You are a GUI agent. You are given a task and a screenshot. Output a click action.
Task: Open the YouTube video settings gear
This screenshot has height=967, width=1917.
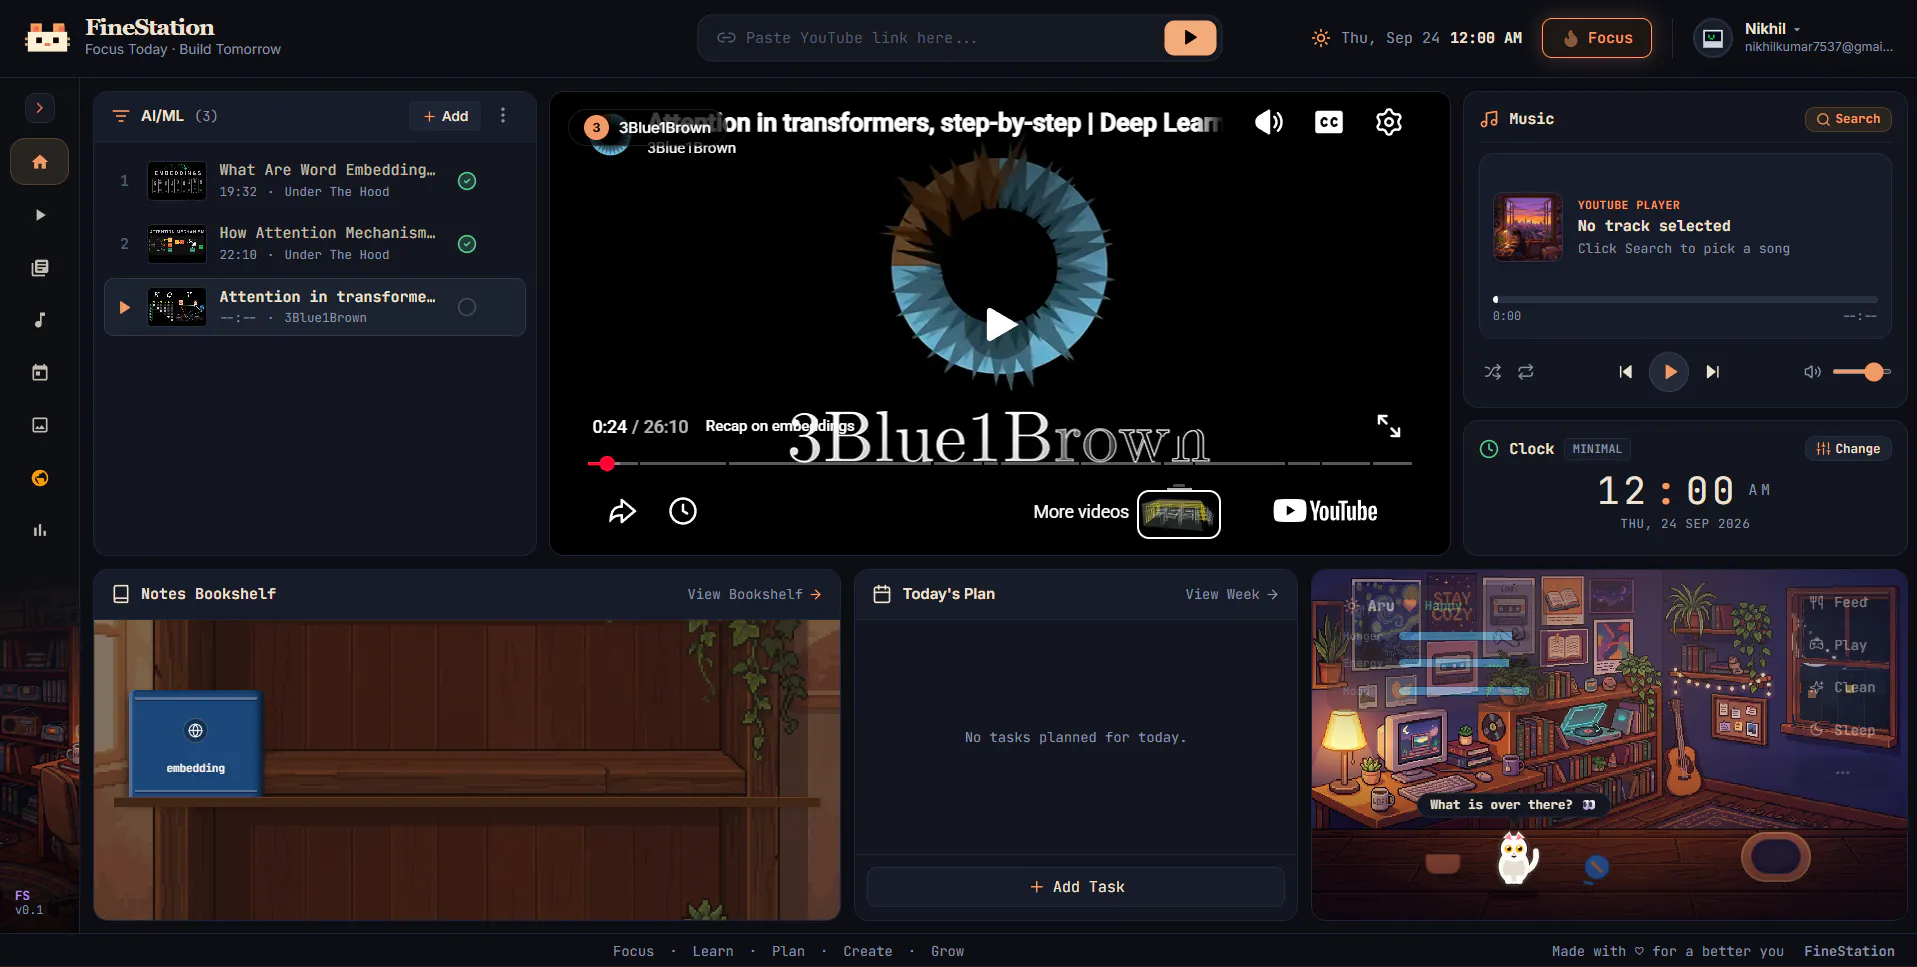[1389, 122]
